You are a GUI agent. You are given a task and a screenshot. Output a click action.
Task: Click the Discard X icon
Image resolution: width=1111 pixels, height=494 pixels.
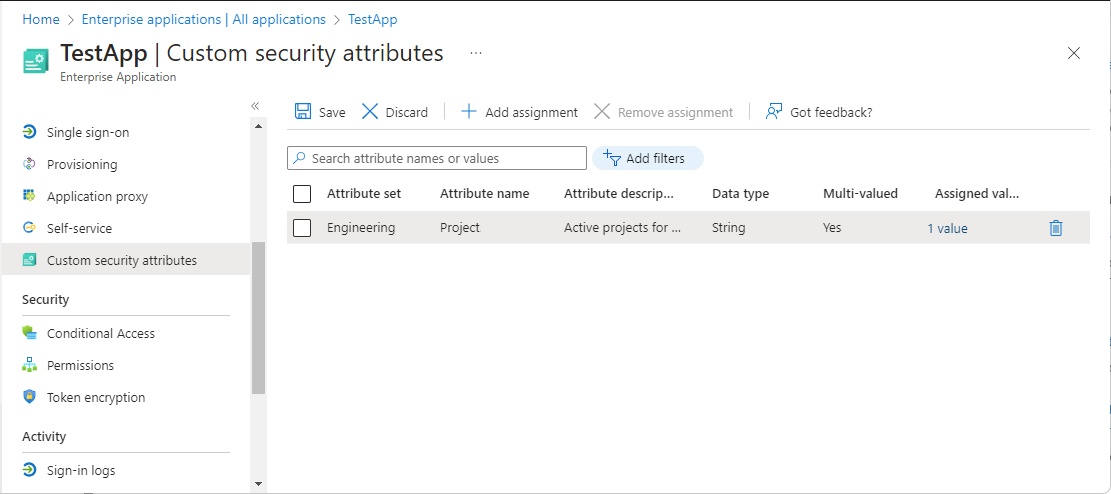pyautogui.click(x=370, y=112)
